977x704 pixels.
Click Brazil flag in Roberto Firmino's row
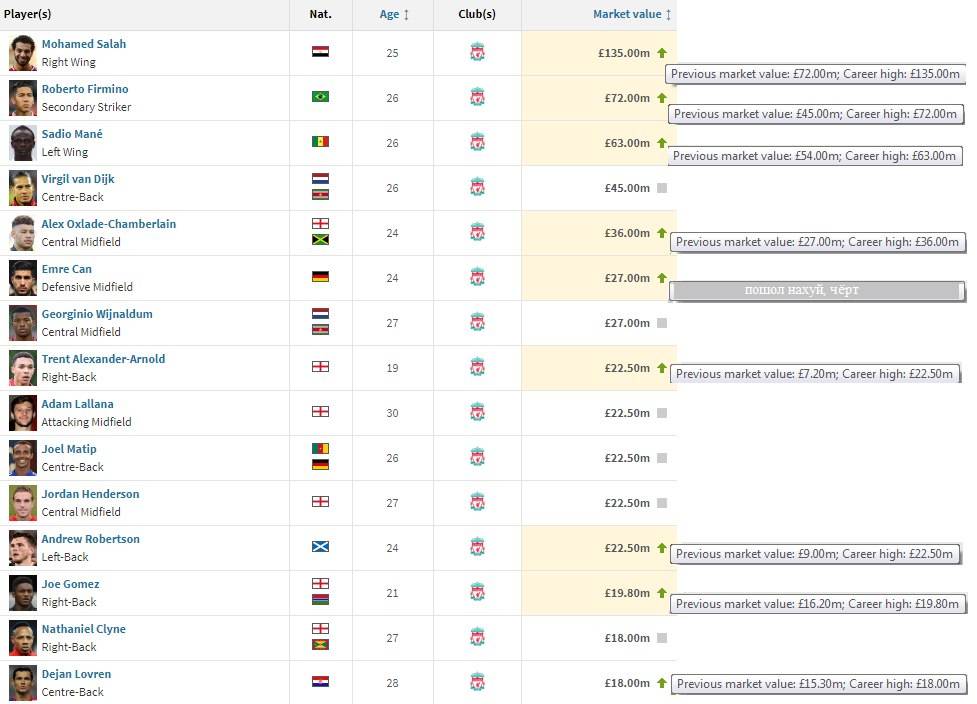point(320,97)
